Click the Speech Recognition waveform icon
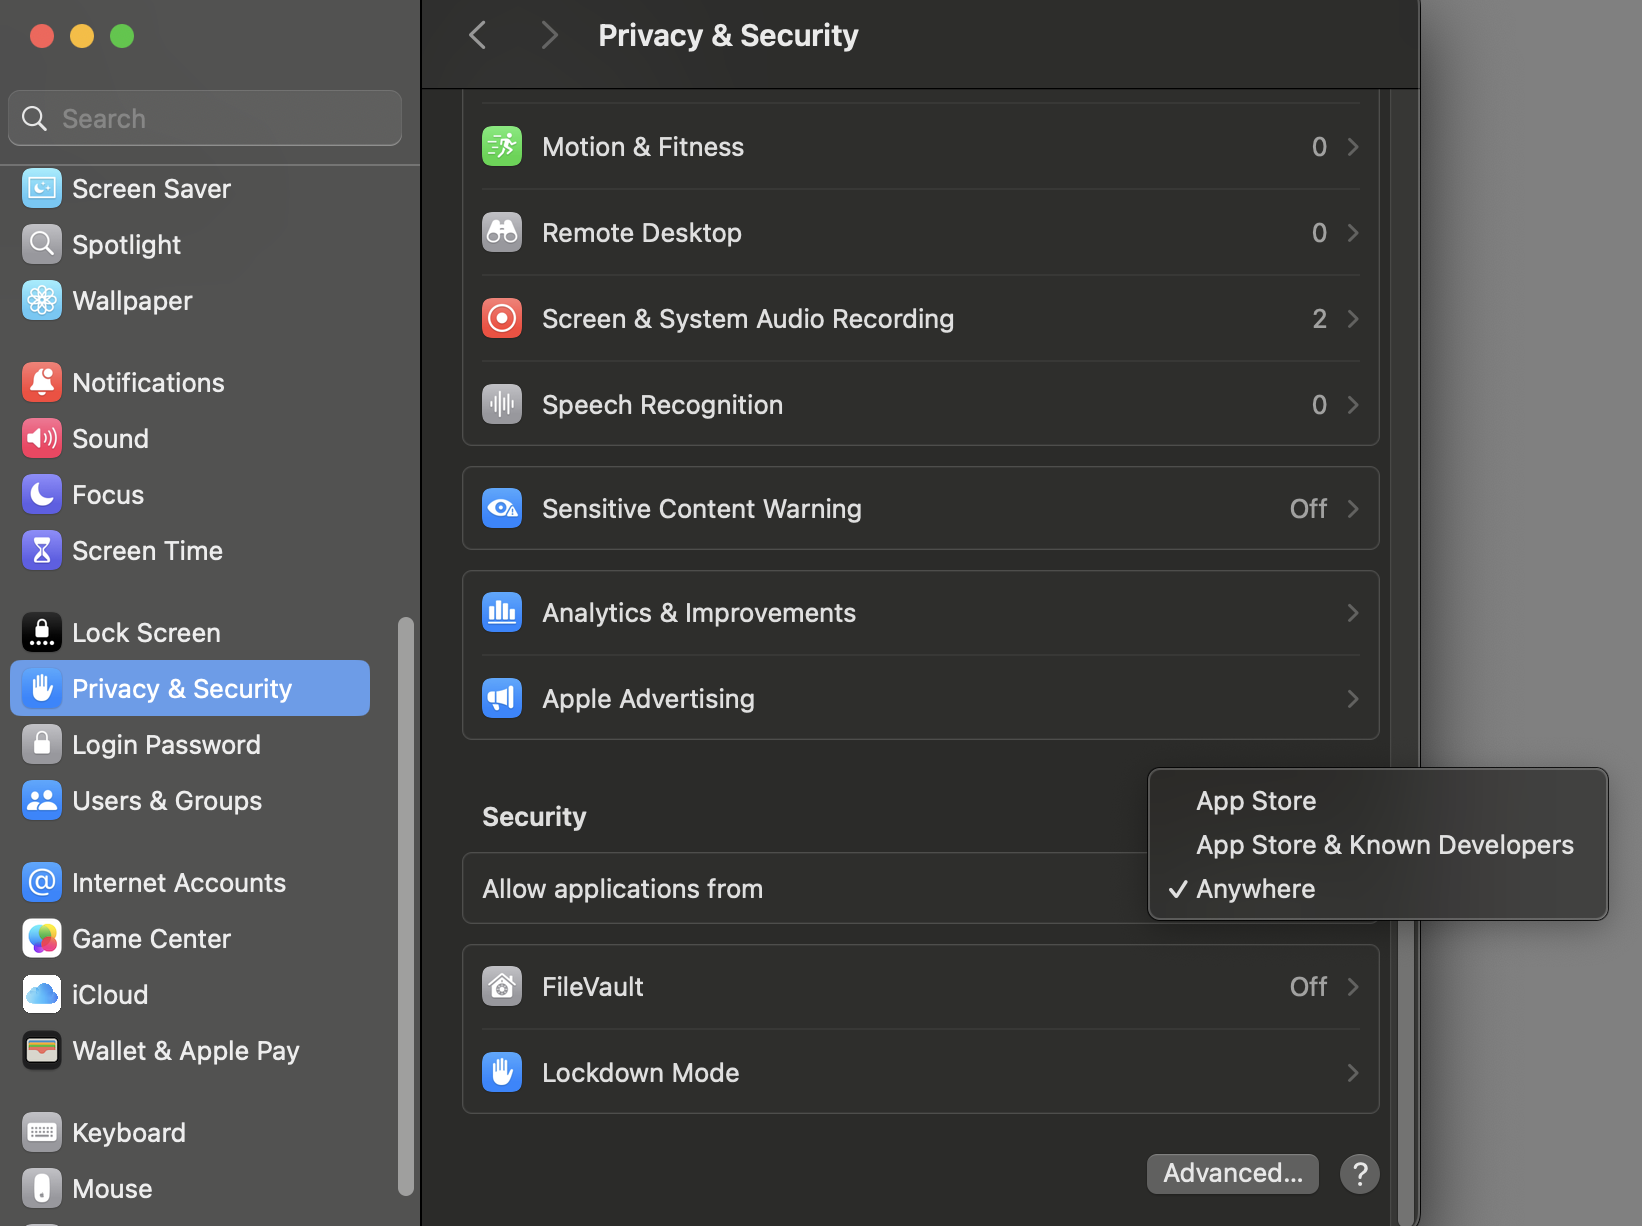Screen dimensions: 1642x1226 [x=502, y=404]
